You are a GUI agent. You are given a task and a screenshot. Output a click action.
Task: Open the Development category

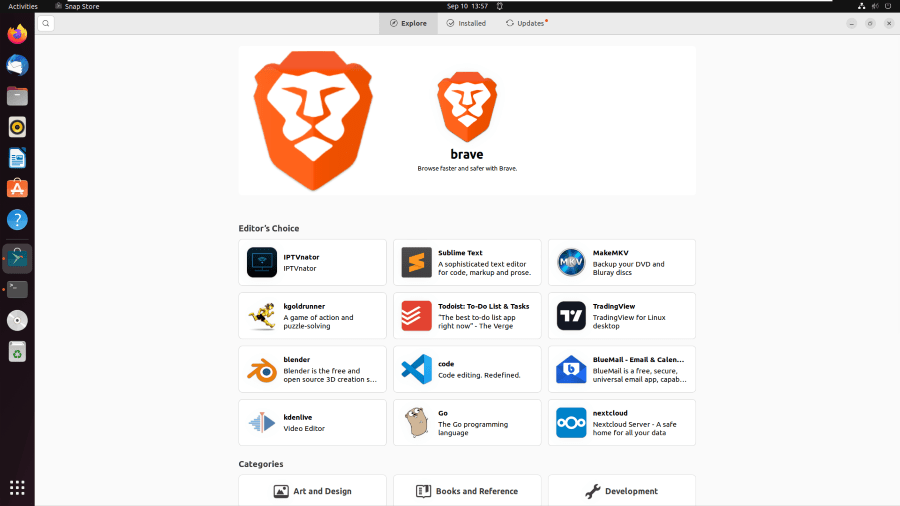click(622, 491)
